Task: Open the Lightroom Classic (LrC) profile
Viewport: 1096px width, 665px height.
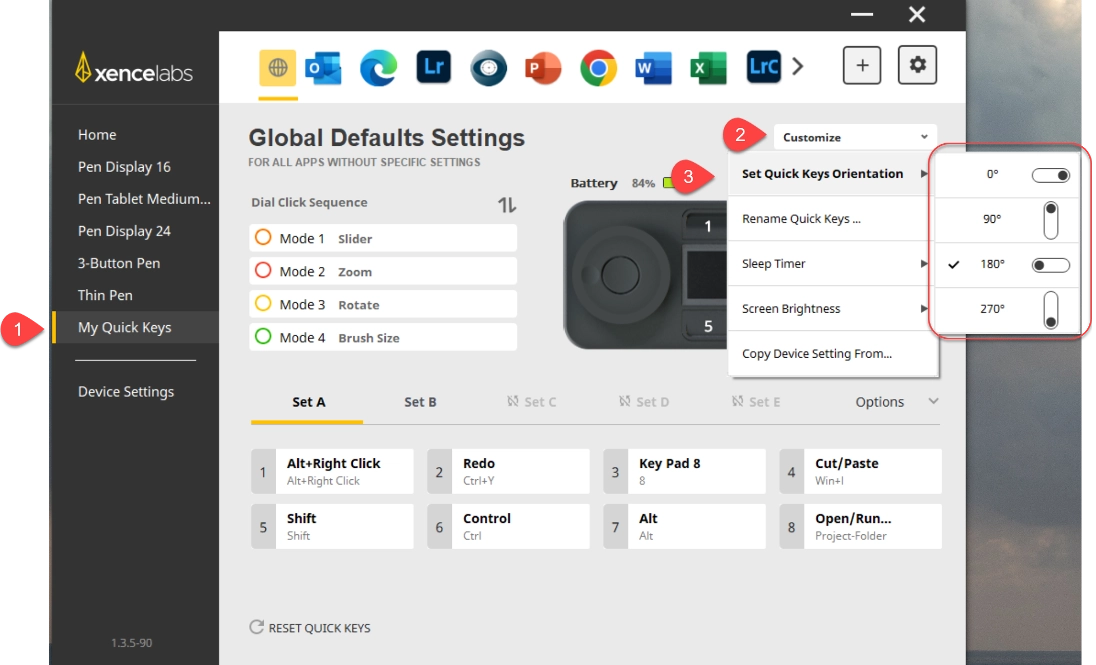Action: coord(763,67)
